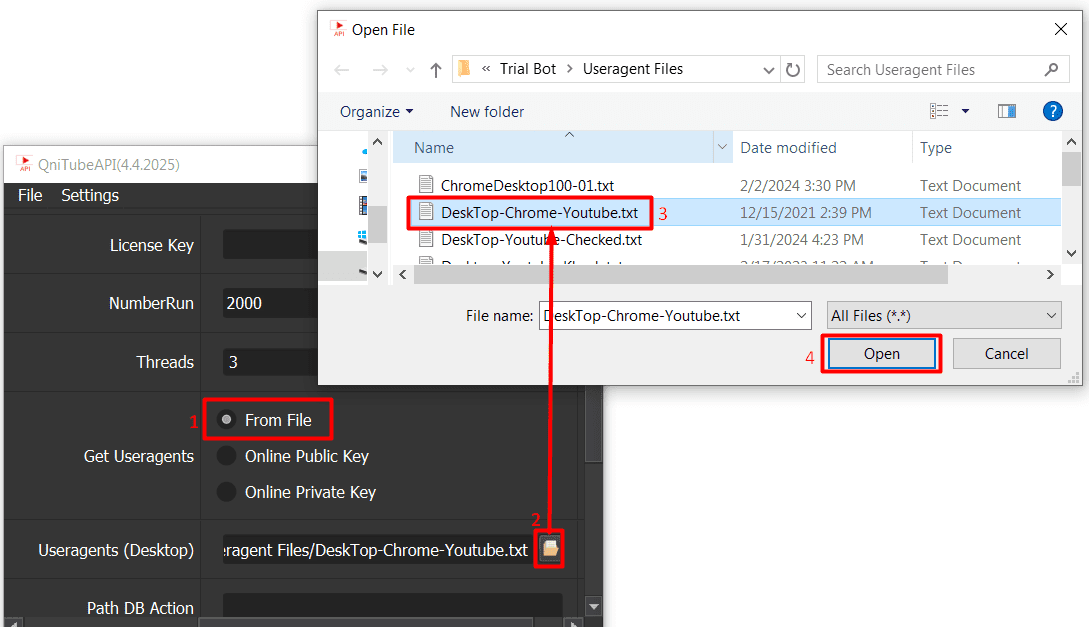Click the QniTubeAPI app icon in title bar
The width and height of the screenshot is (1089, 627).
click(24, 164)
